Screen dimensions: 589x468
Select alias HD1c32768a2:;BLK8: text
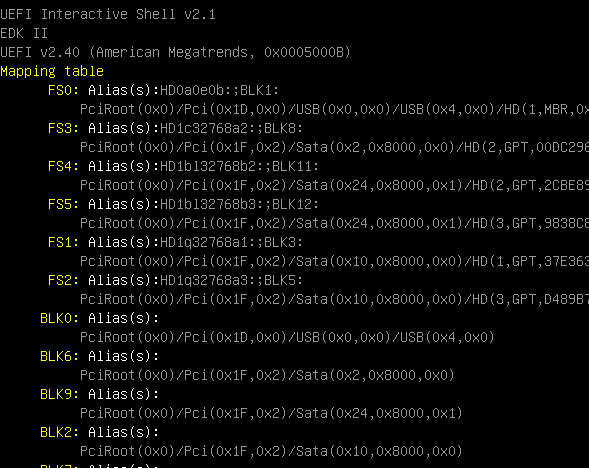pos(231,128)
